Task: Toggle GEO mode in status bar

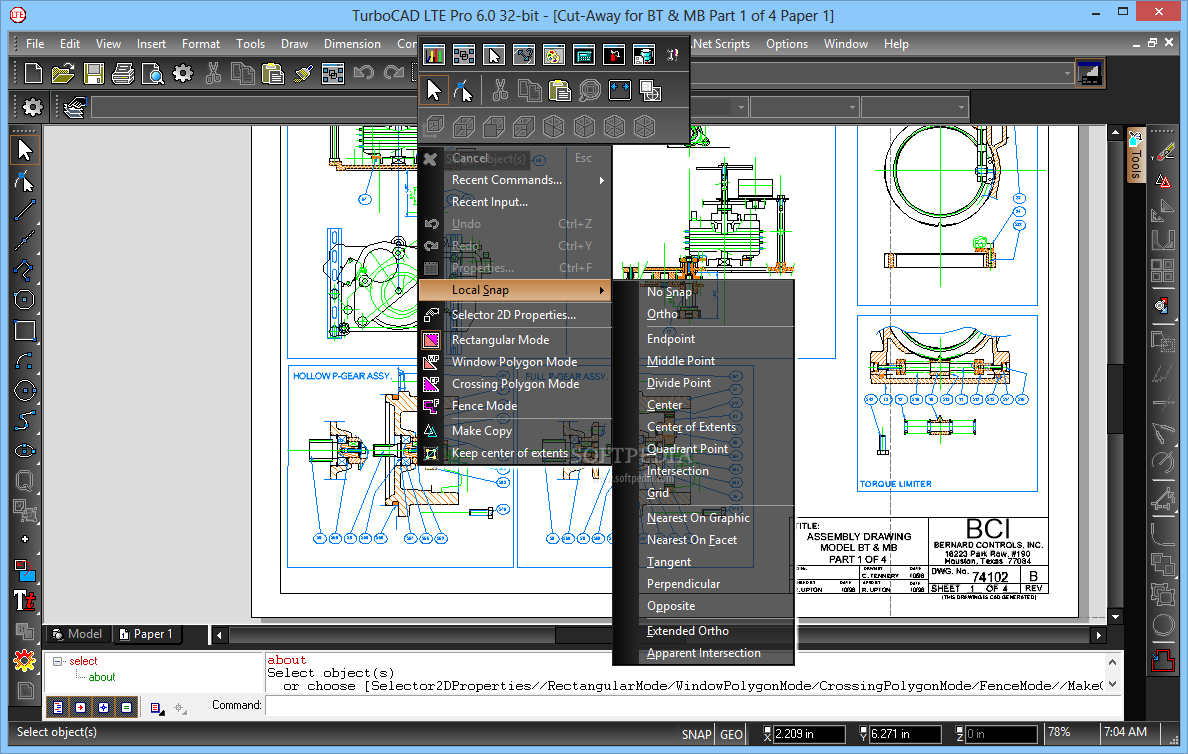Action: 731,734
